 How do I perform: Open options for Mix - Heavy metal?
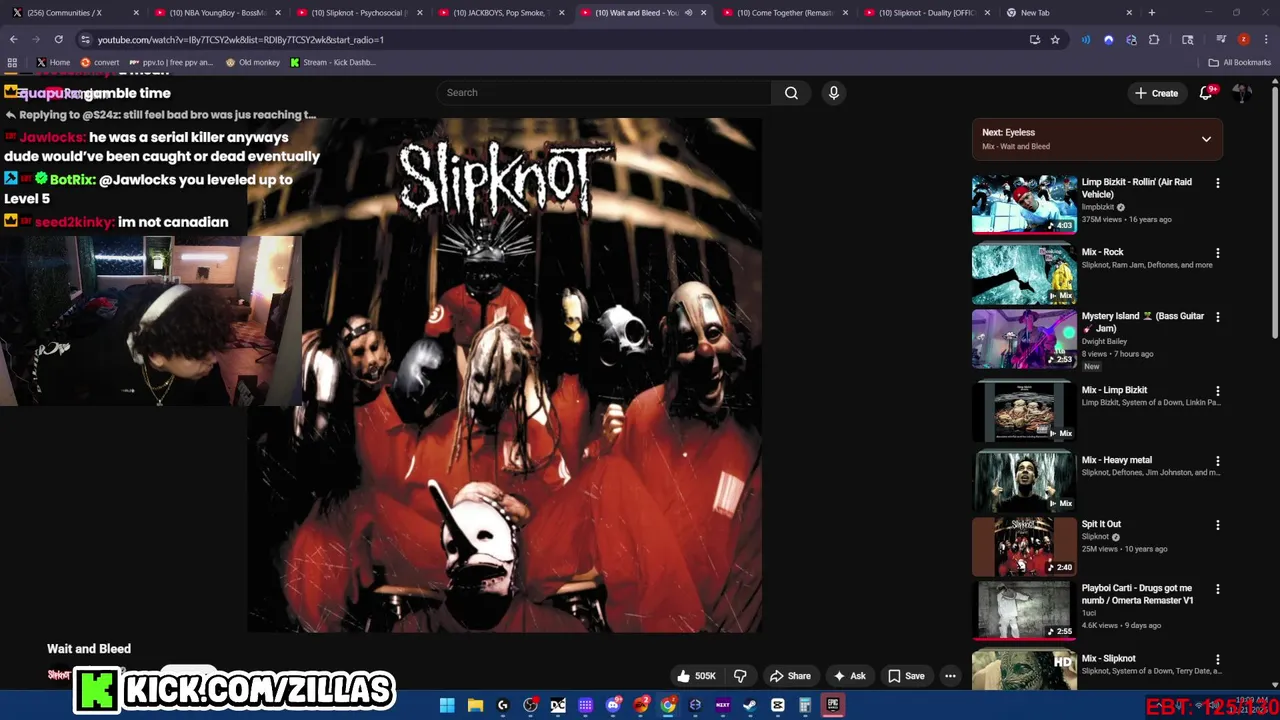click(1217, 461)
